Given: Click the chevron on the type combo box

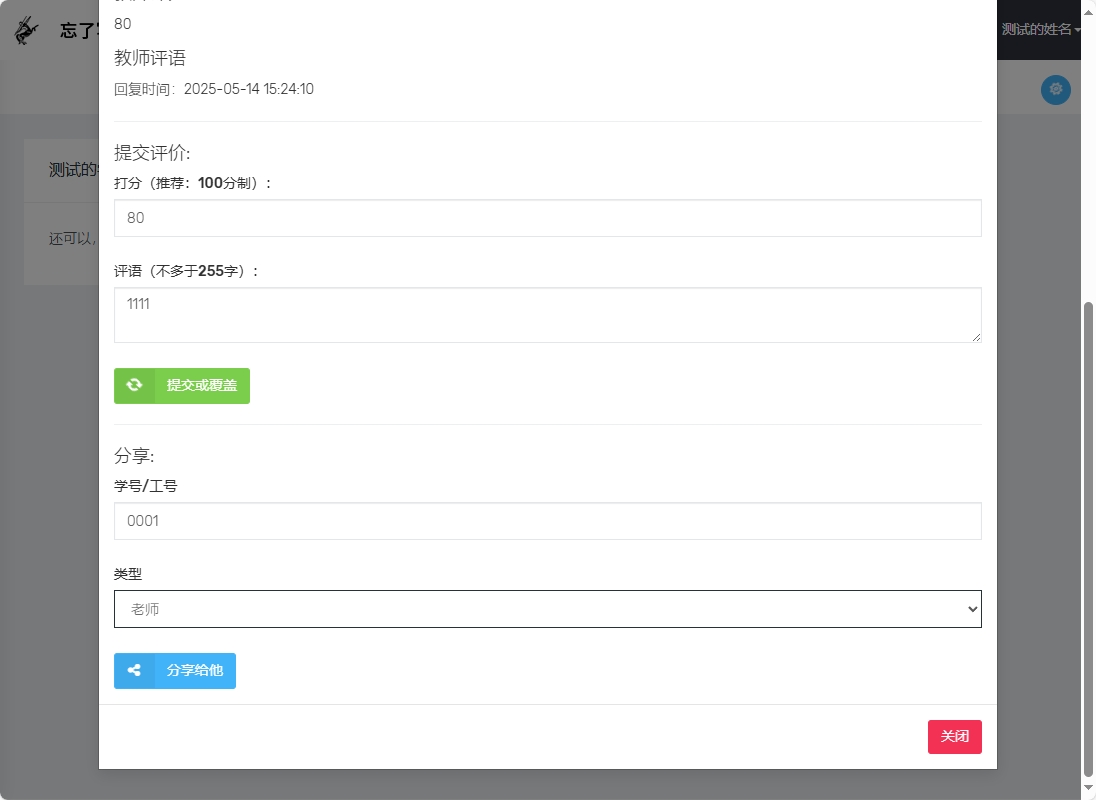Looking at the screenshot, I should click(x=971, y=608).
